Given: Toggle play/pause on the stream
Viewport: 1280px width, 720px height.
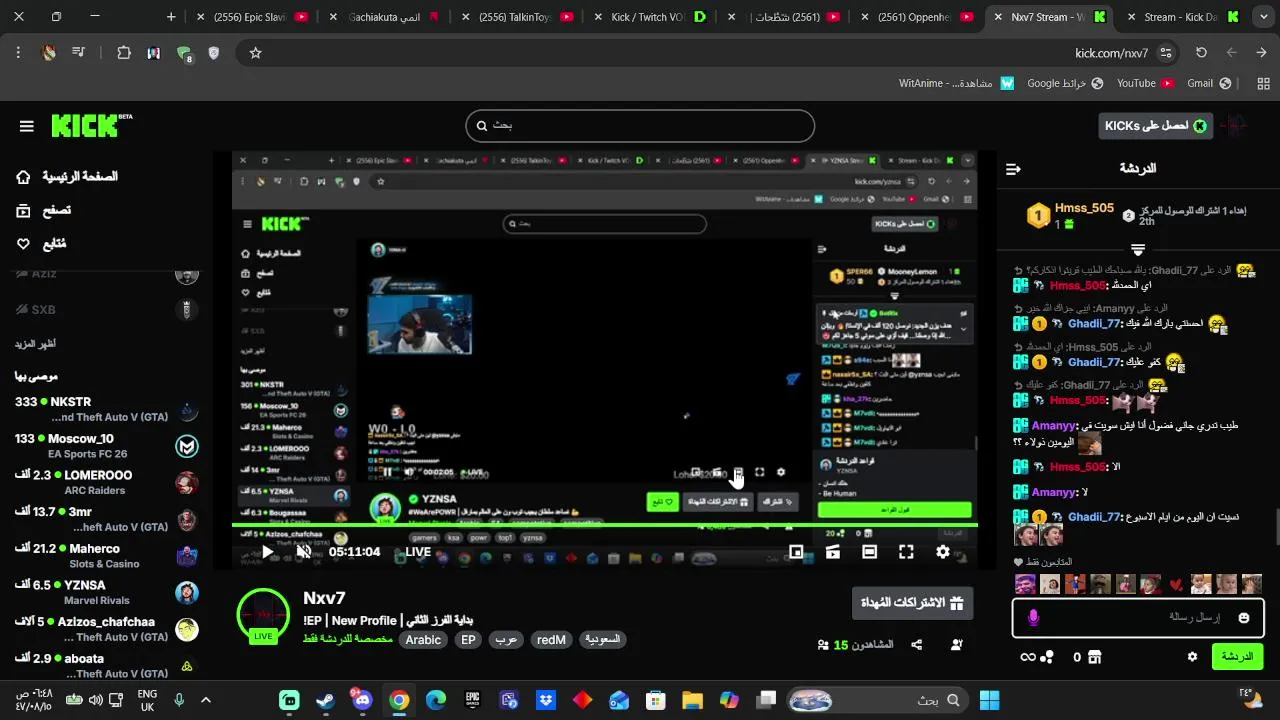Looking at the screenshot, I should [267, 552].
